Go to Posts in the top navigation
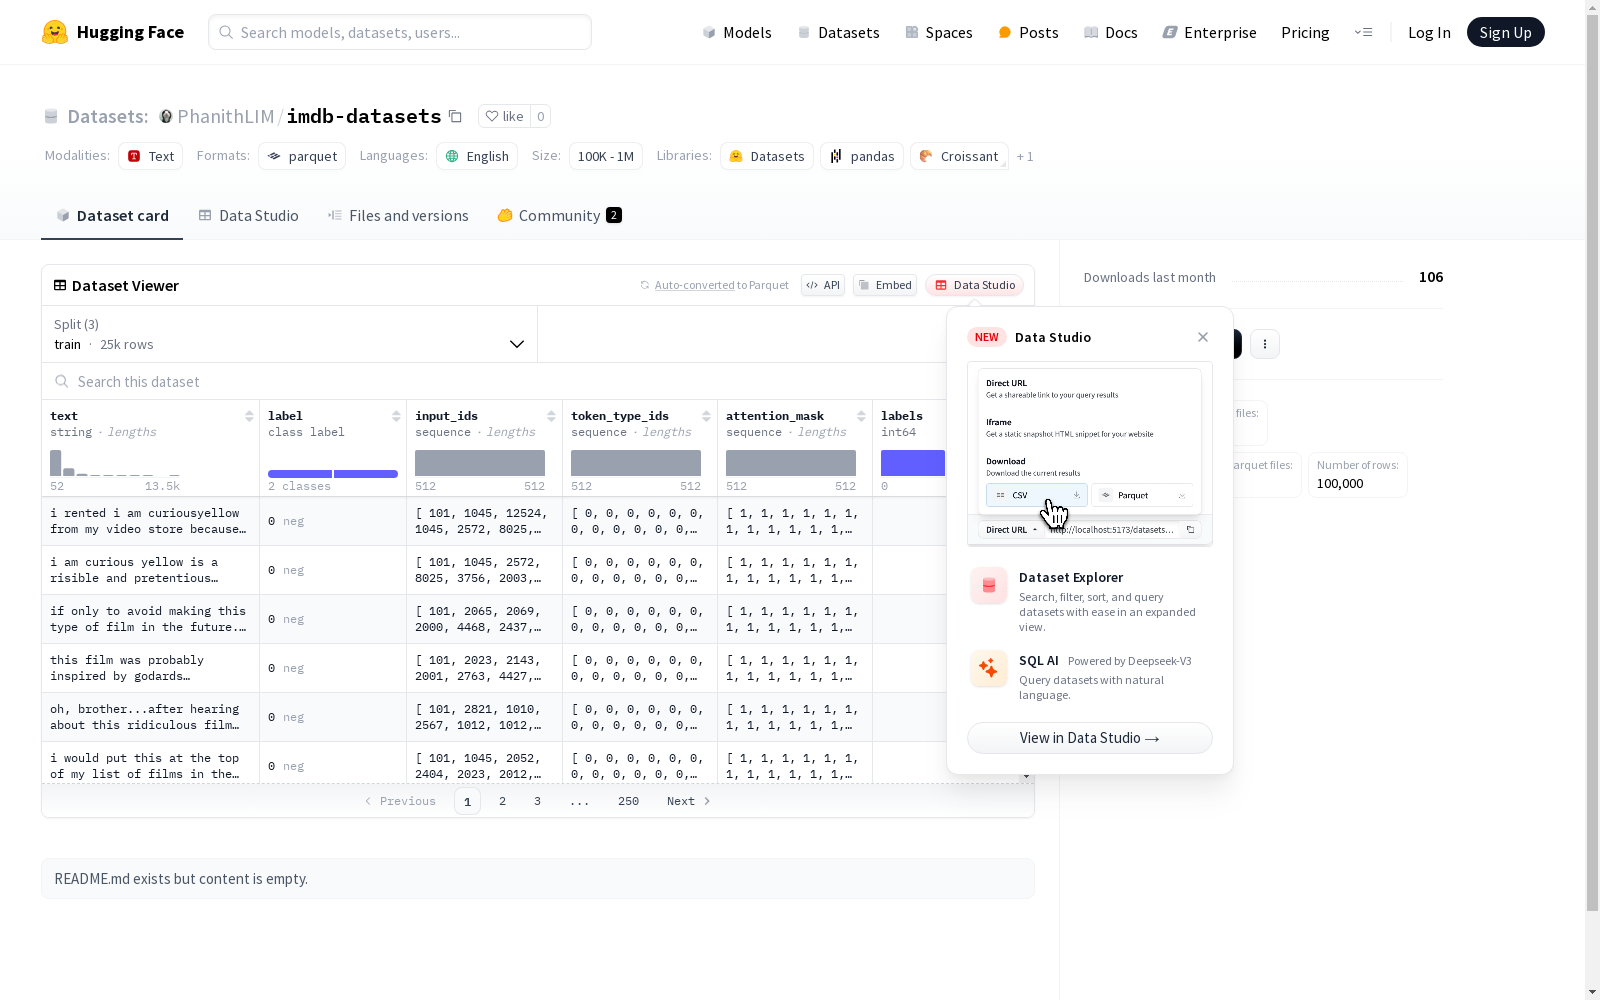 pyautogui.click(x=1028, y=32)
